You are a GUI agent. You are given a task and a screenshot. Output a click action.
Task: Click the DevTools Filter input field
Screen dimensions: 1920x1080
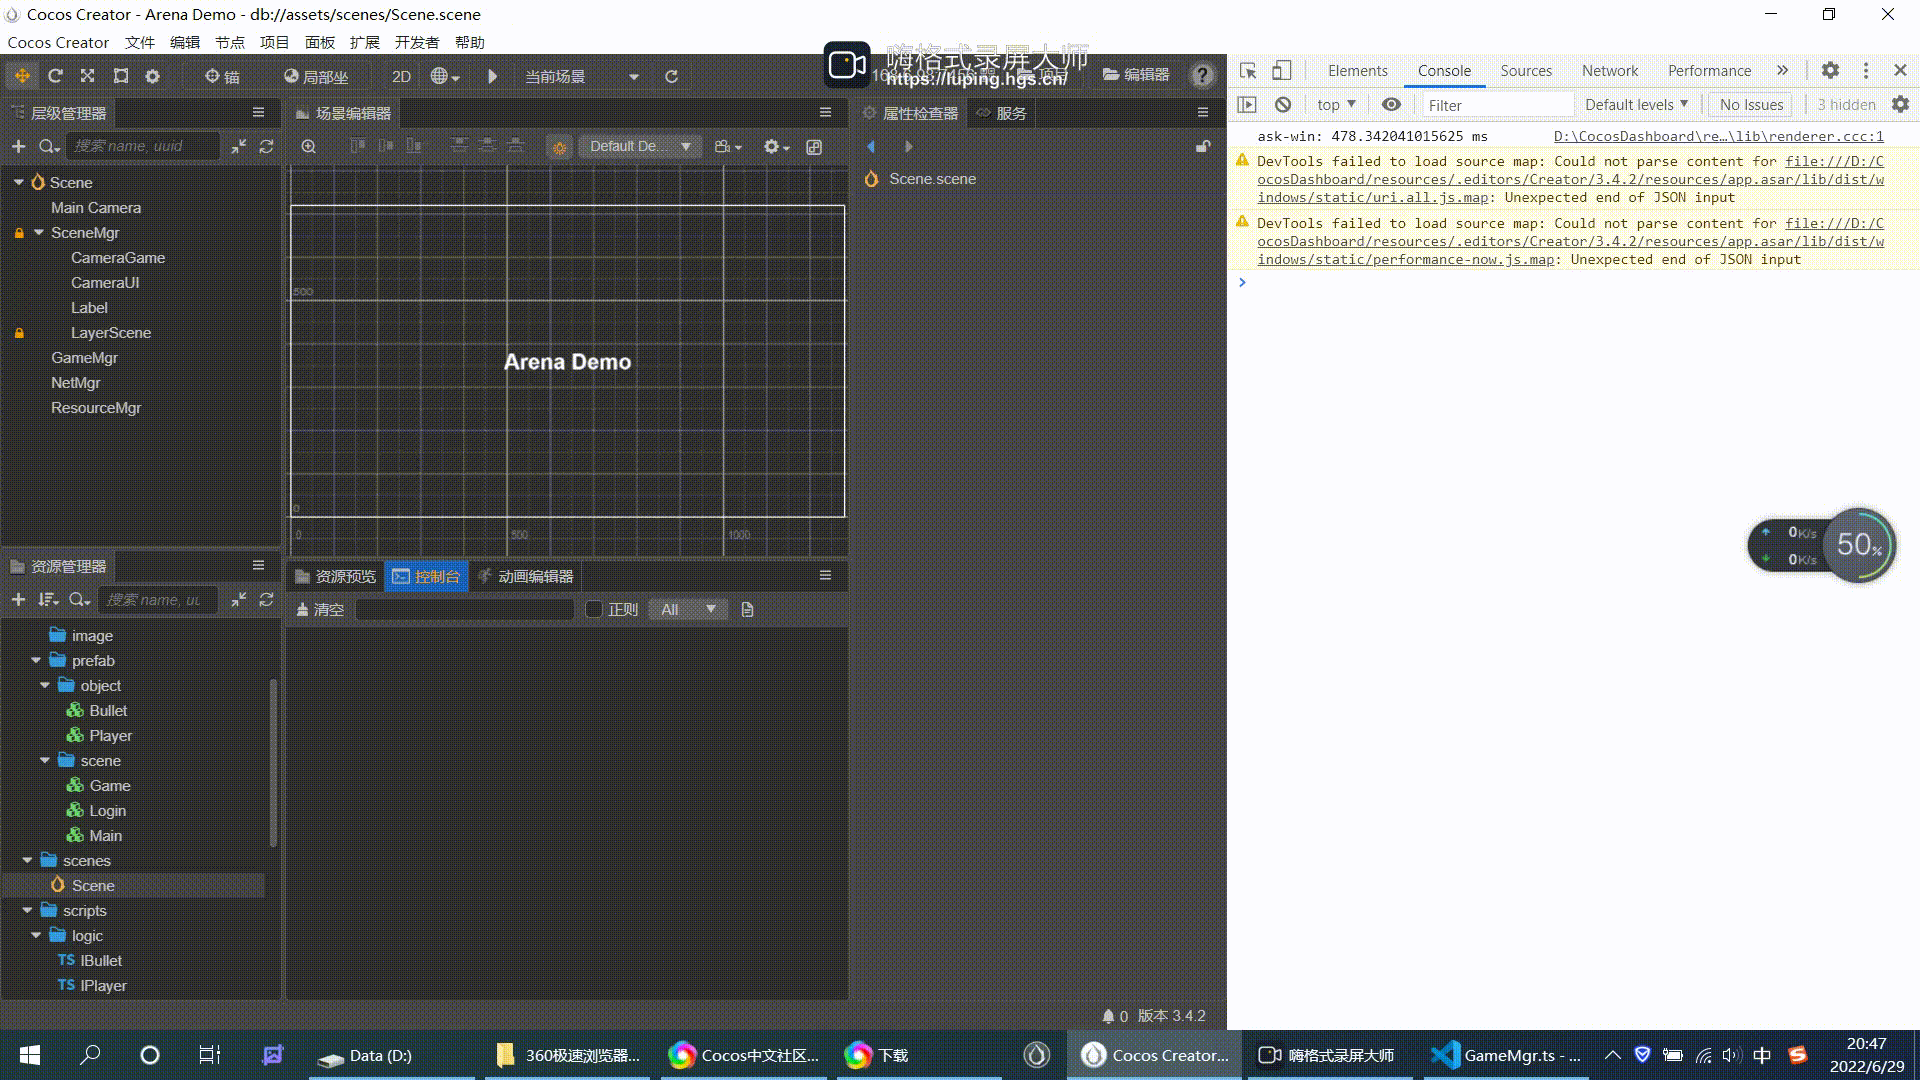point(1497,104)
